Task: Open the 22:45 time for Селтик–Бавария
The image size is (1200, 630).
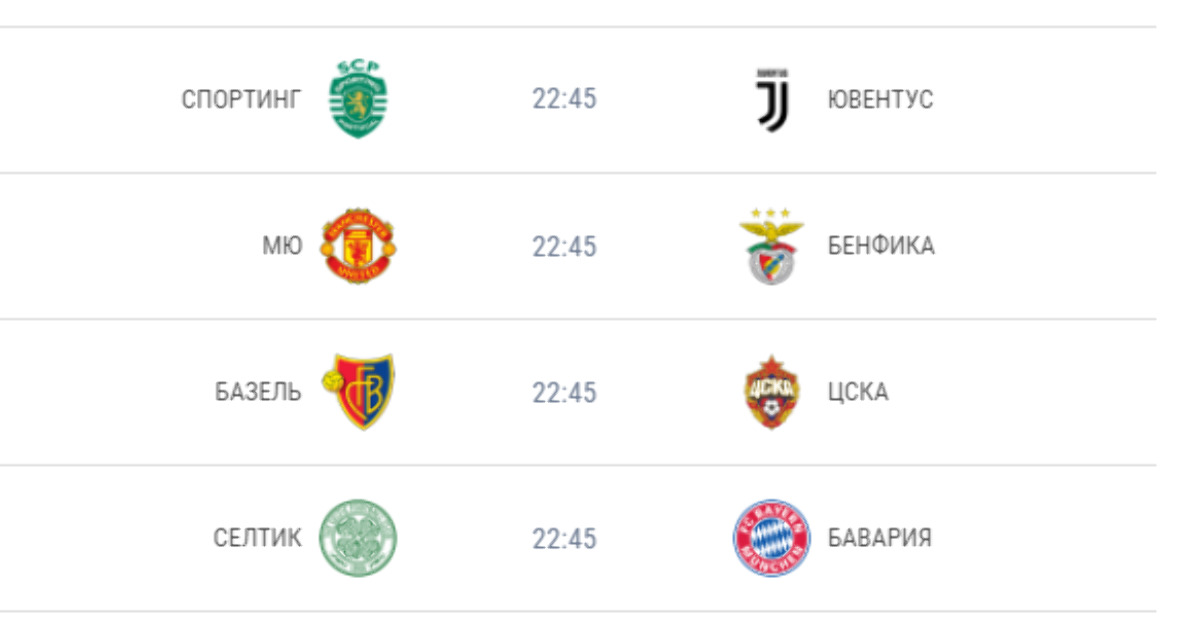Action: (x=564, y=538)
